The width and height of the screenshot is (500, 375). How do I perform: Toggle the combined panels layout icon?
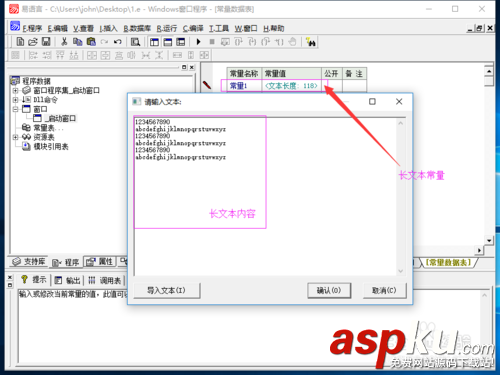click(x=180, y=42)
